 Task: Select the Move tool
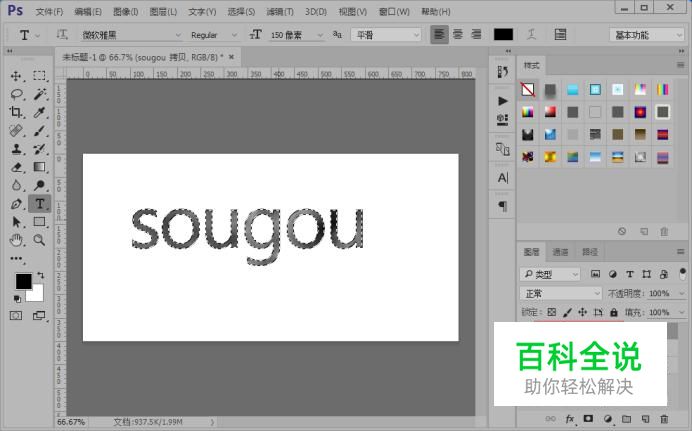[x=16, y=76]
